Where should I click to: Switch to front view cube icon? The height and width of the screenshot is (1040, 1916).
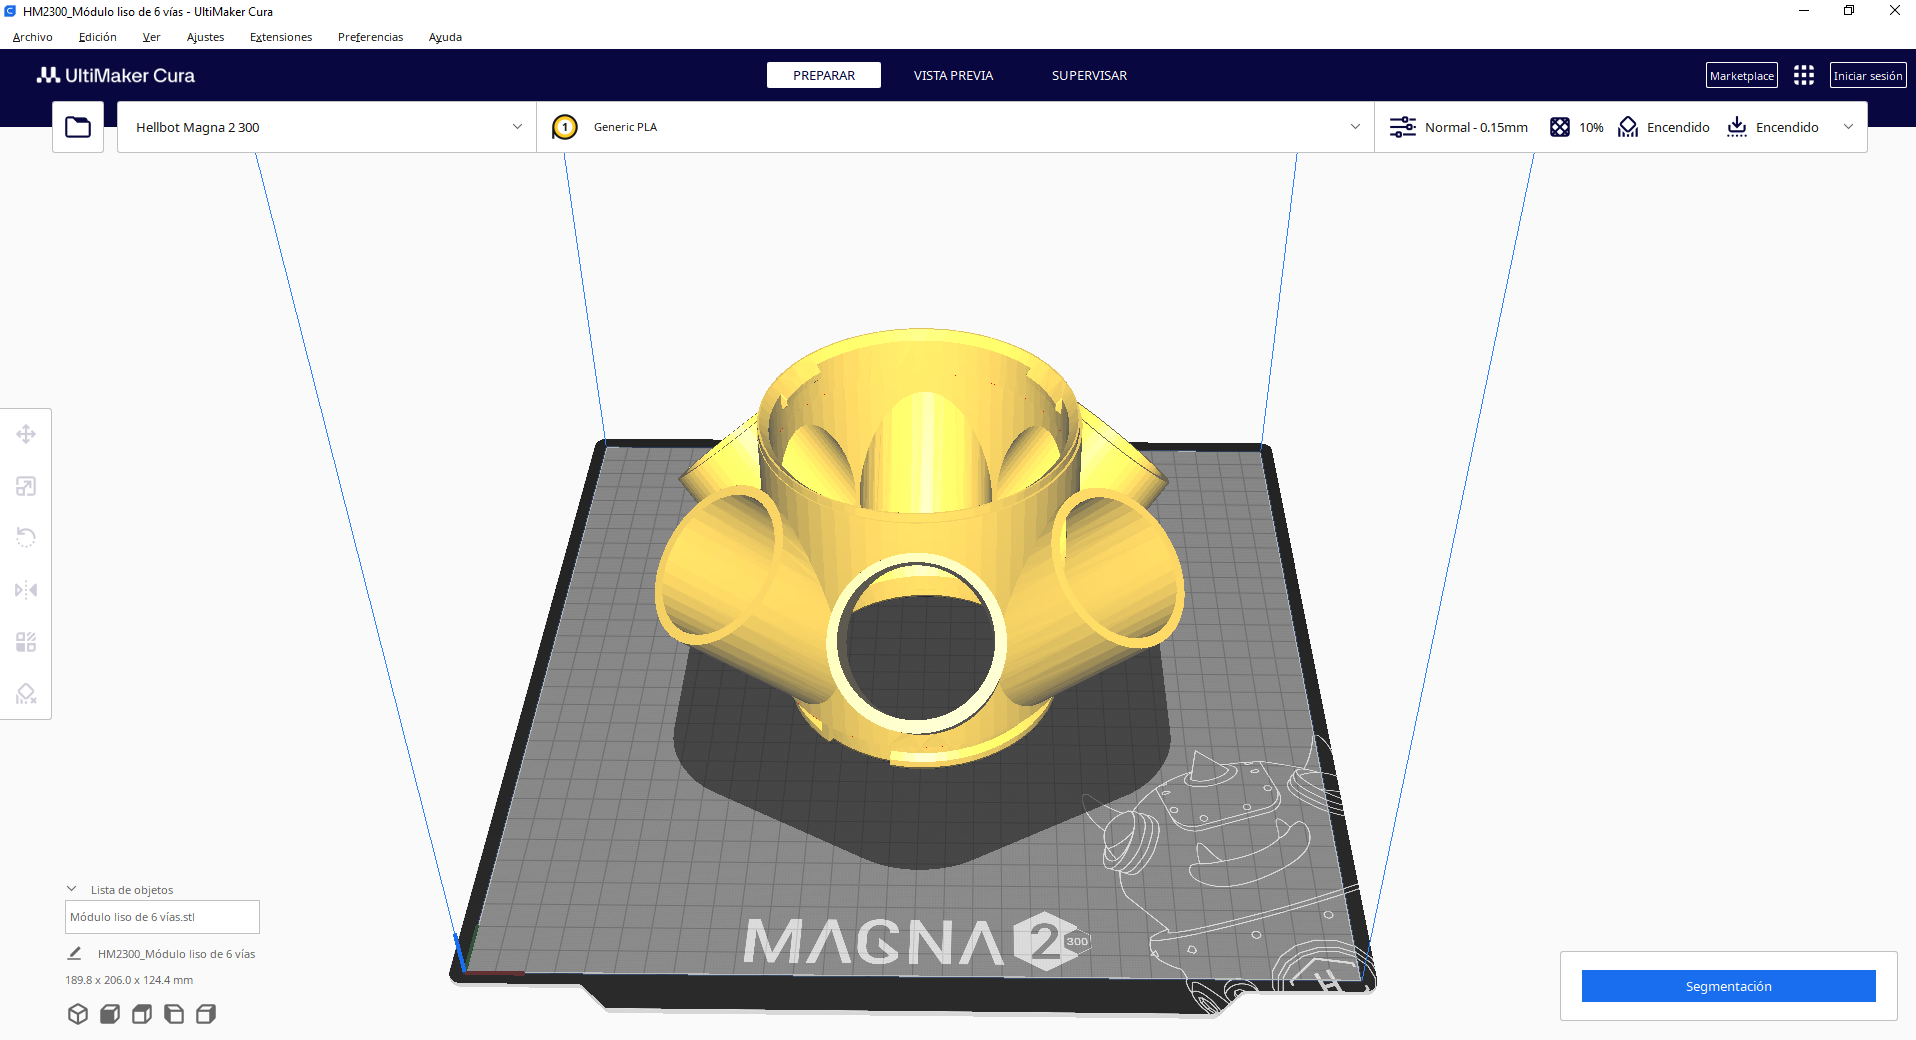(x=110, y=1014)
